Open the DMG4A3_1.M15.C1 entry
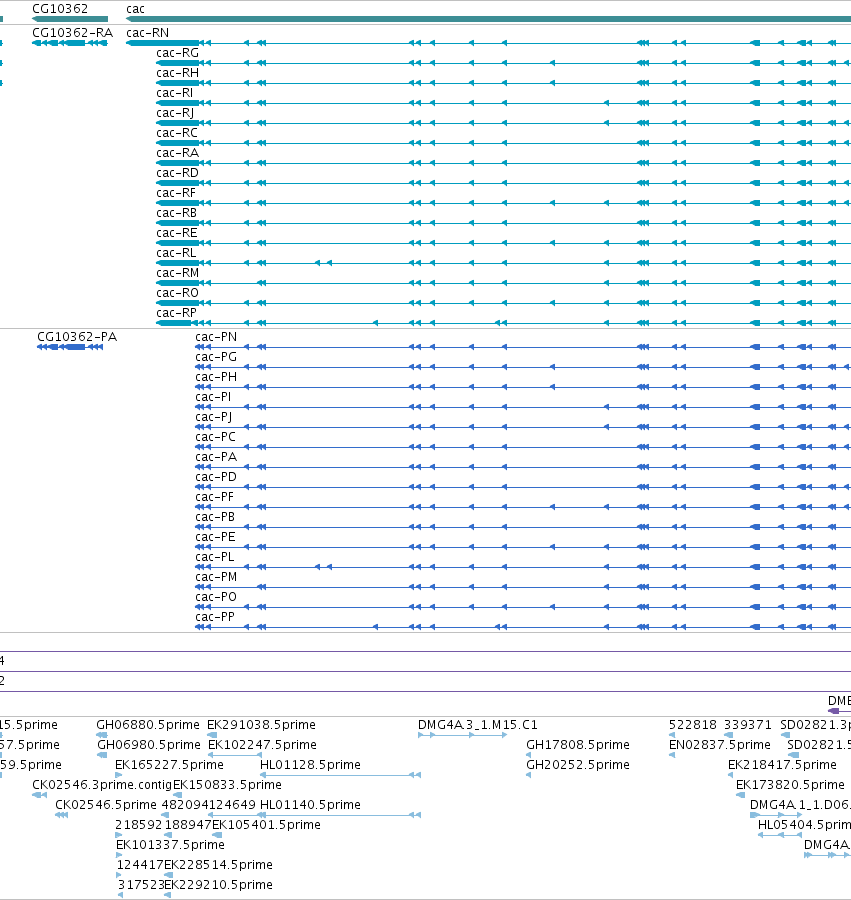Image resolution: width=851 pixels, height=900 pixels. (477, 725)
